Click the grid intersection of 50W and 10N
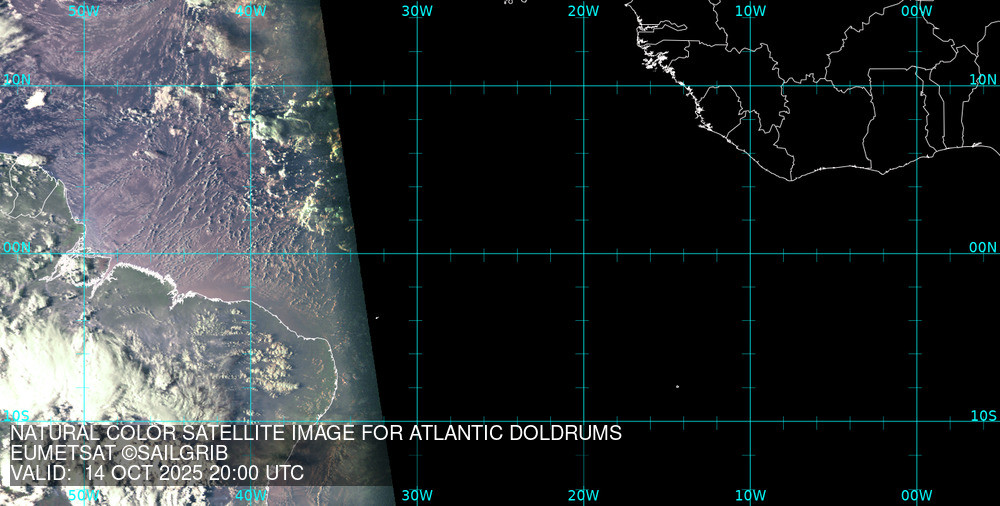Screen dimensions: 1000x506 click(x=85, y=86)
